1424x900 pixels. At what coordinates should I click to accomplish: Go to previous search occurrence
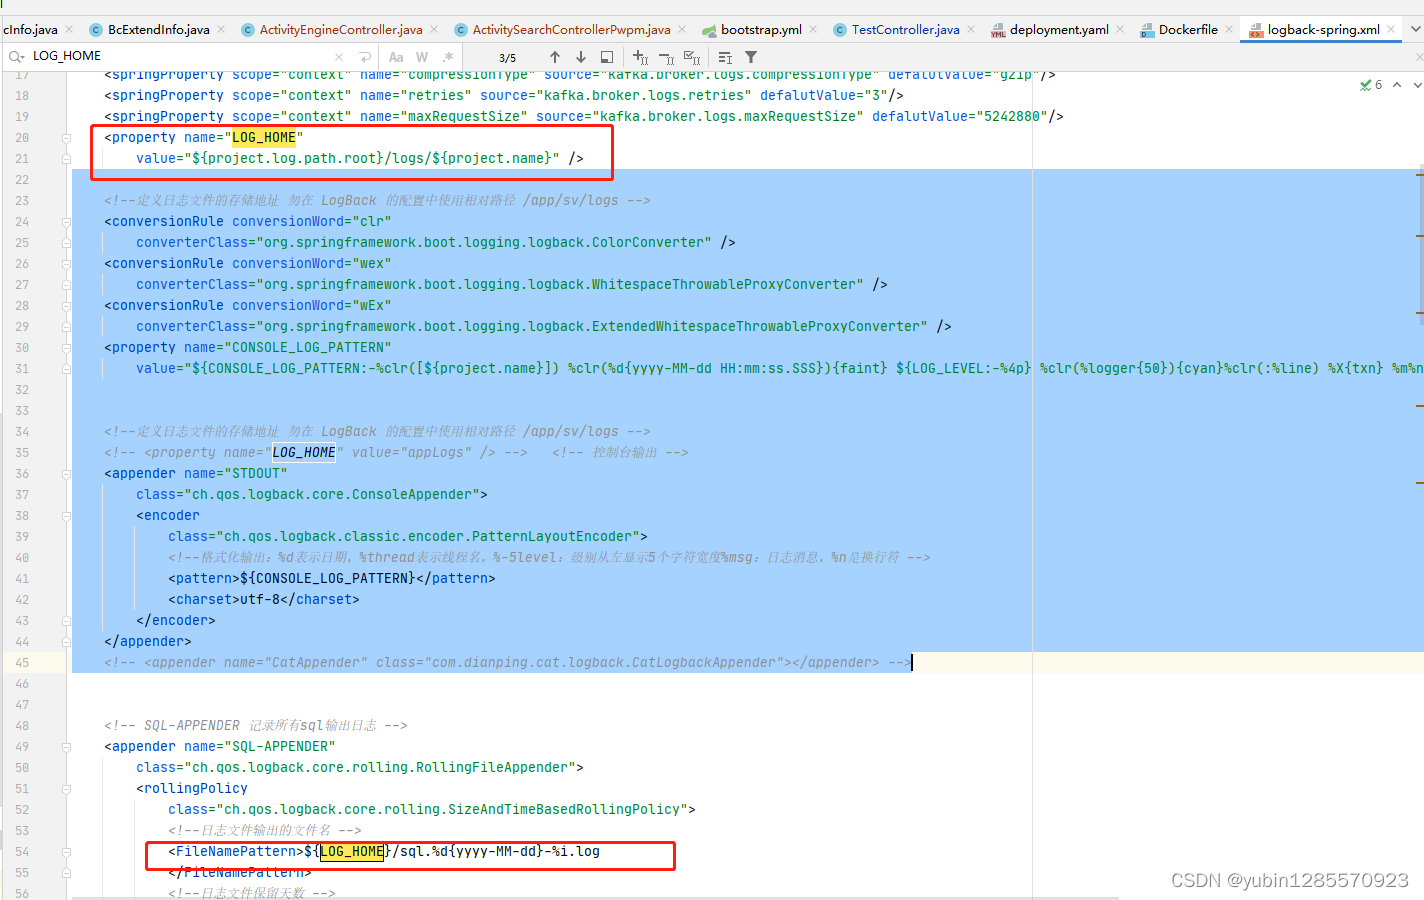click(555, 57)
